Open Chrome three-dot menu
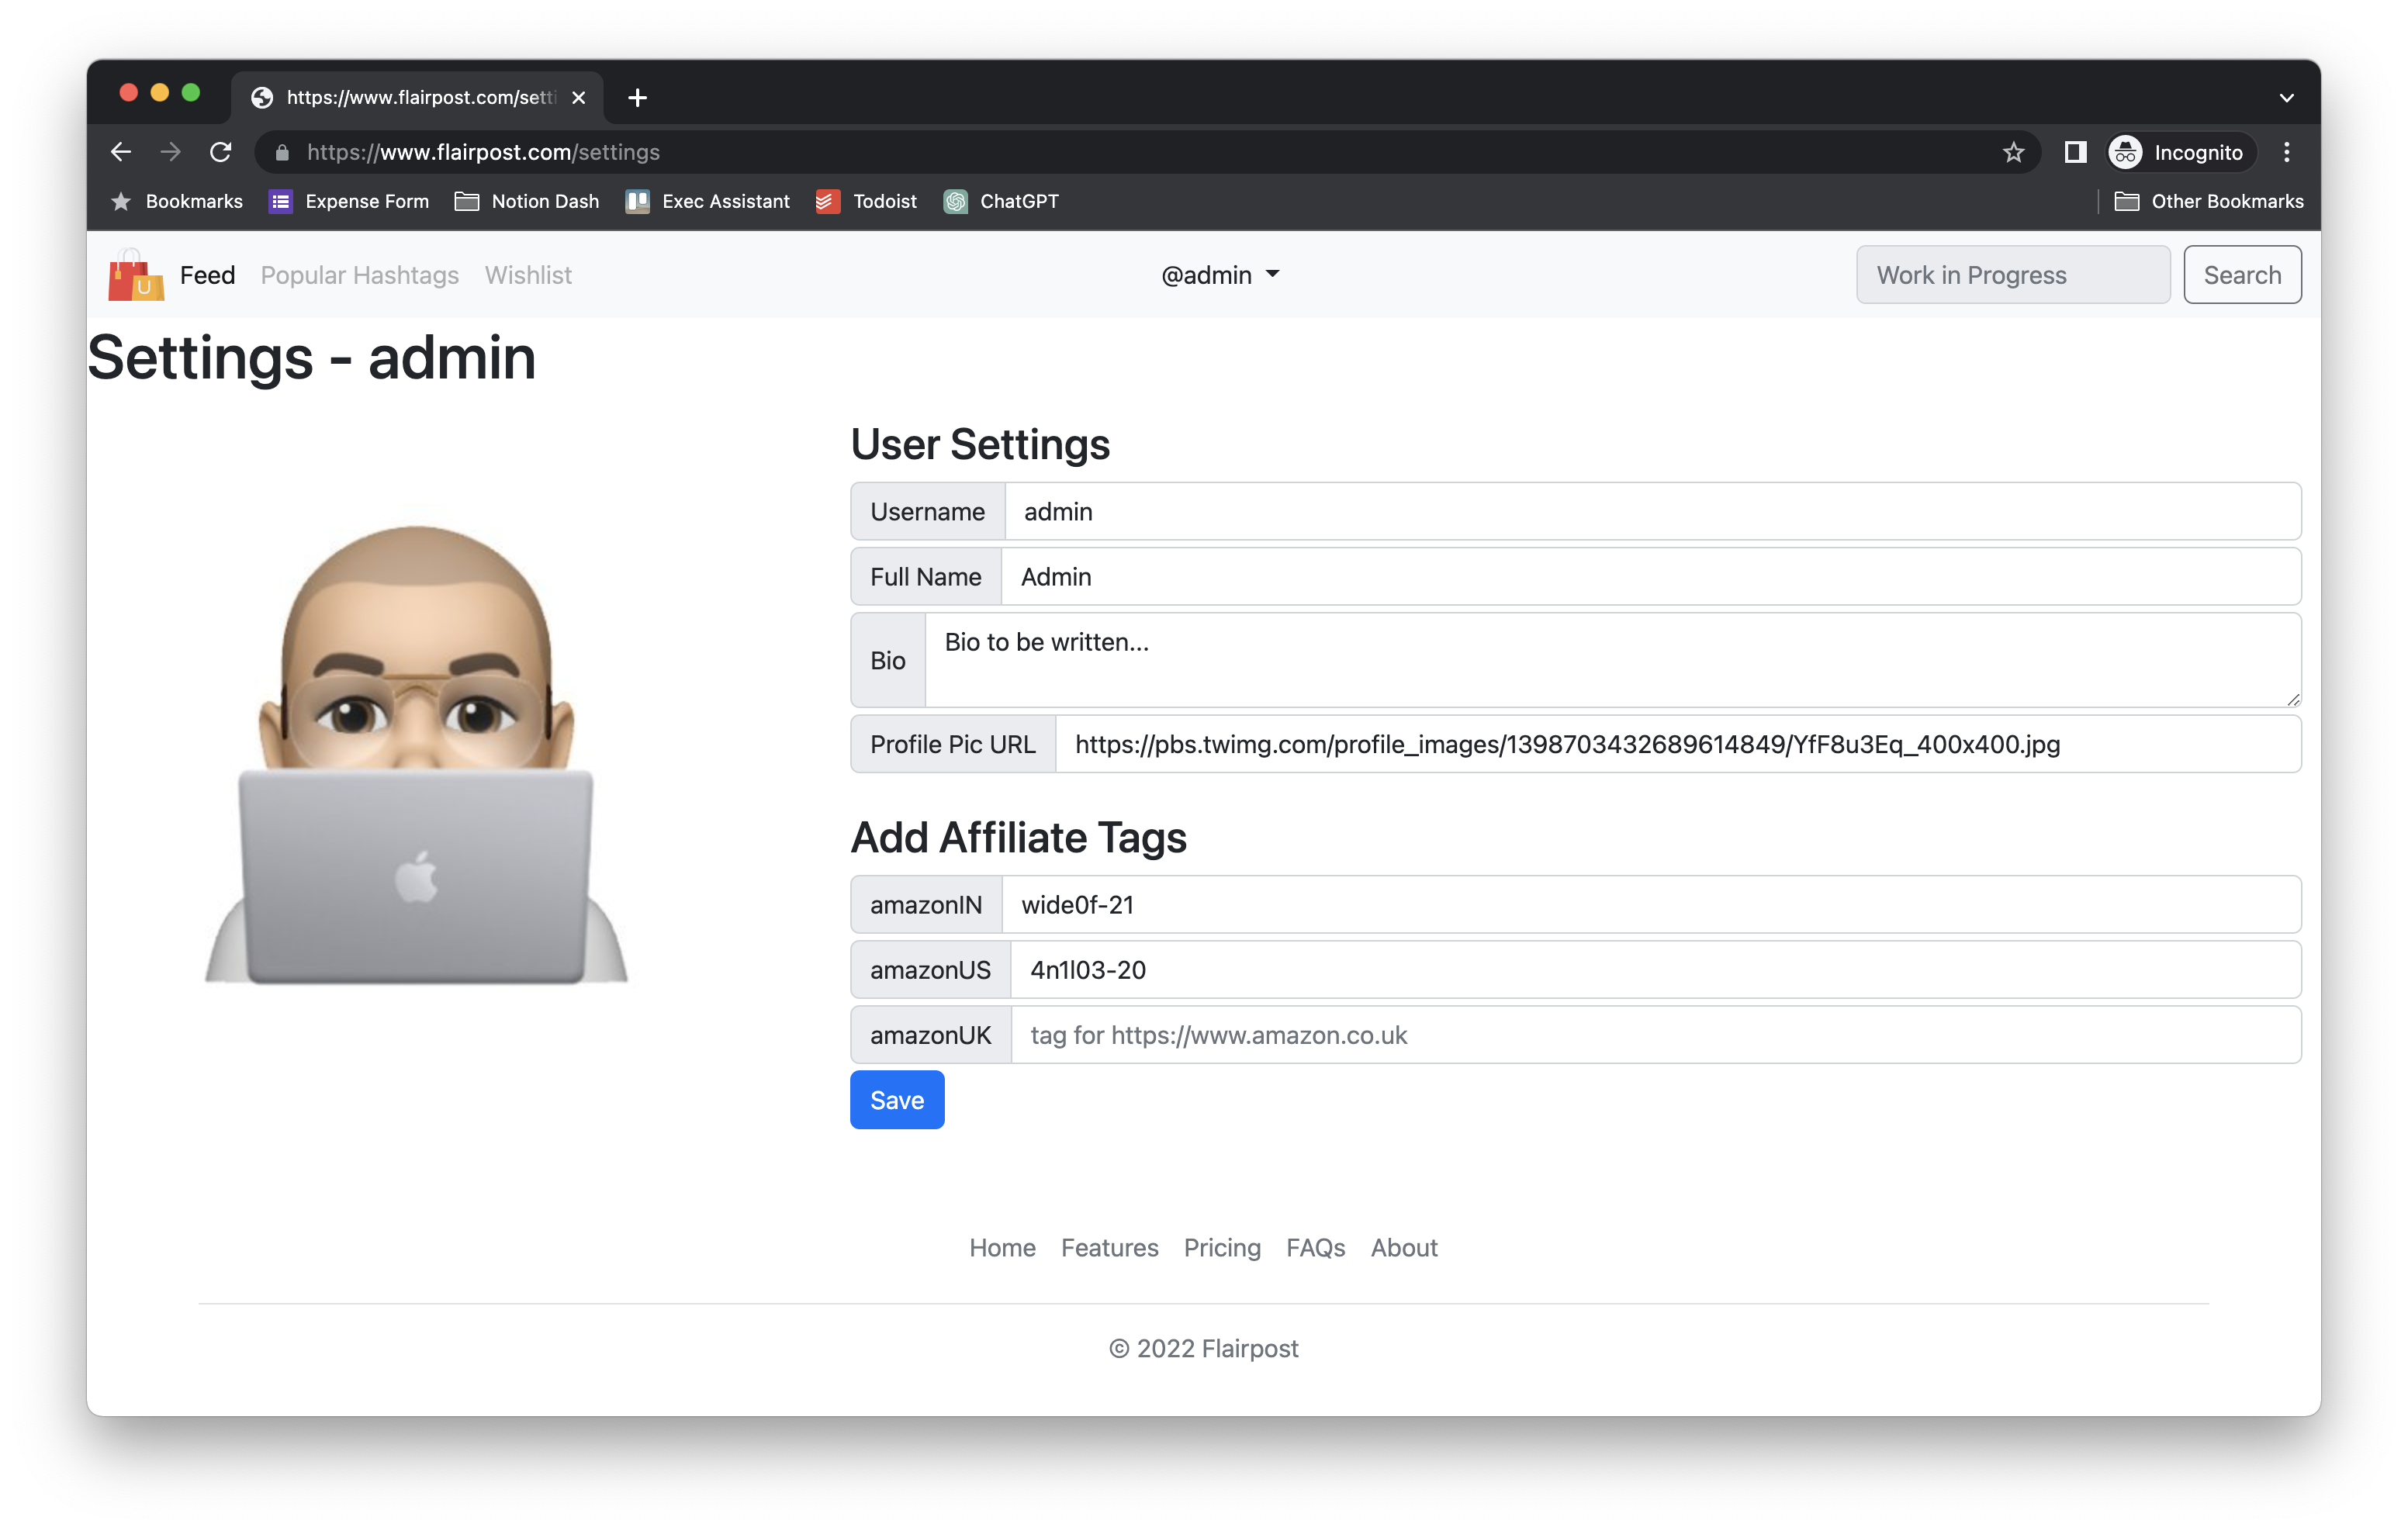The height and width of the screenshot is (1531, 2408). click(x=2286, y=152)
